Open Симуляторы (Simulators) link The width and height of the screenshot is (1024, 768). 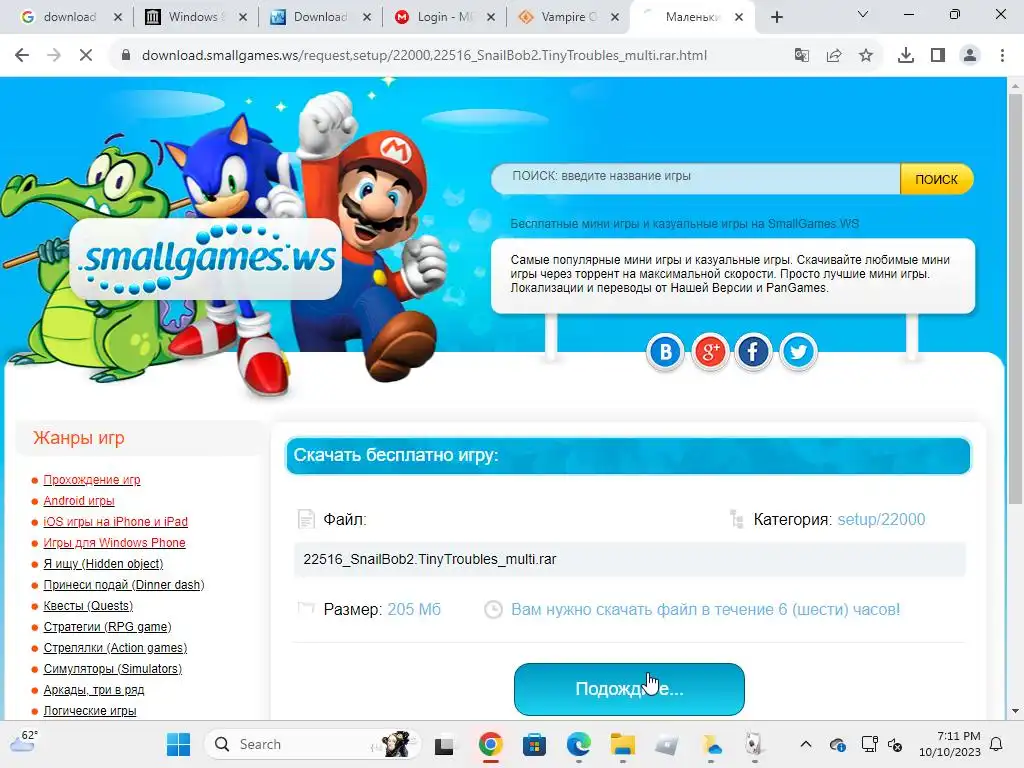[x=112, y=668]
